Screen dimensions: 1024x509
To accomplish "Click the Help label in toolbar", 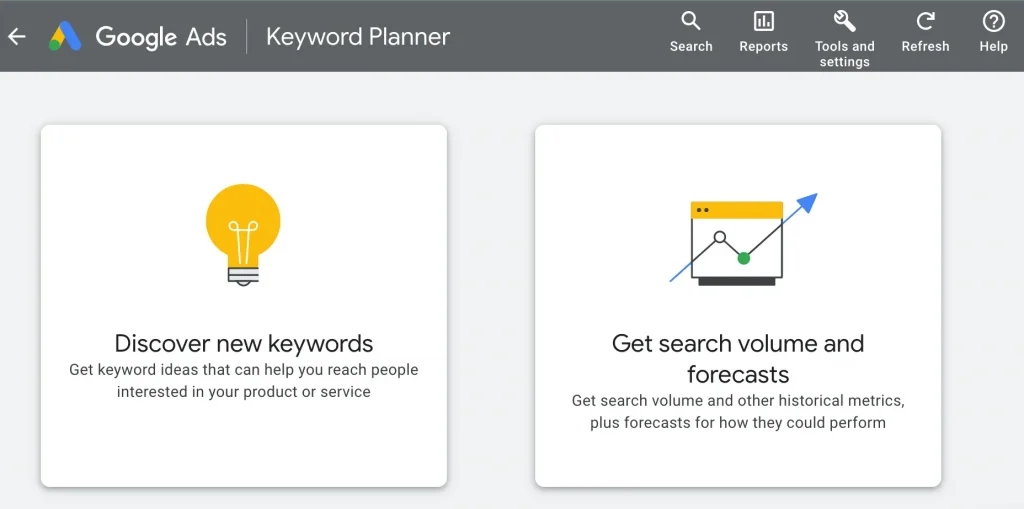I will (993, 46).
